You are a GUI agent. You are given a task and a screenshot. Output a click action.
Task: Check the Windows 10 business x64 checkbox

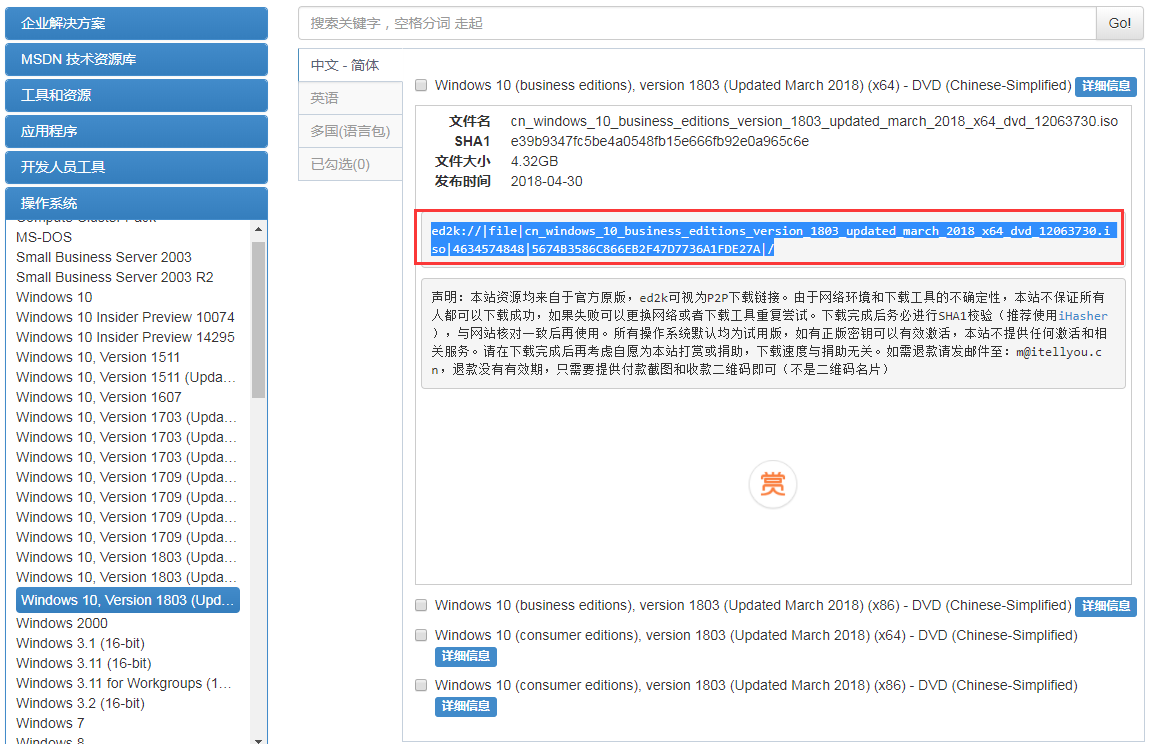421,85
